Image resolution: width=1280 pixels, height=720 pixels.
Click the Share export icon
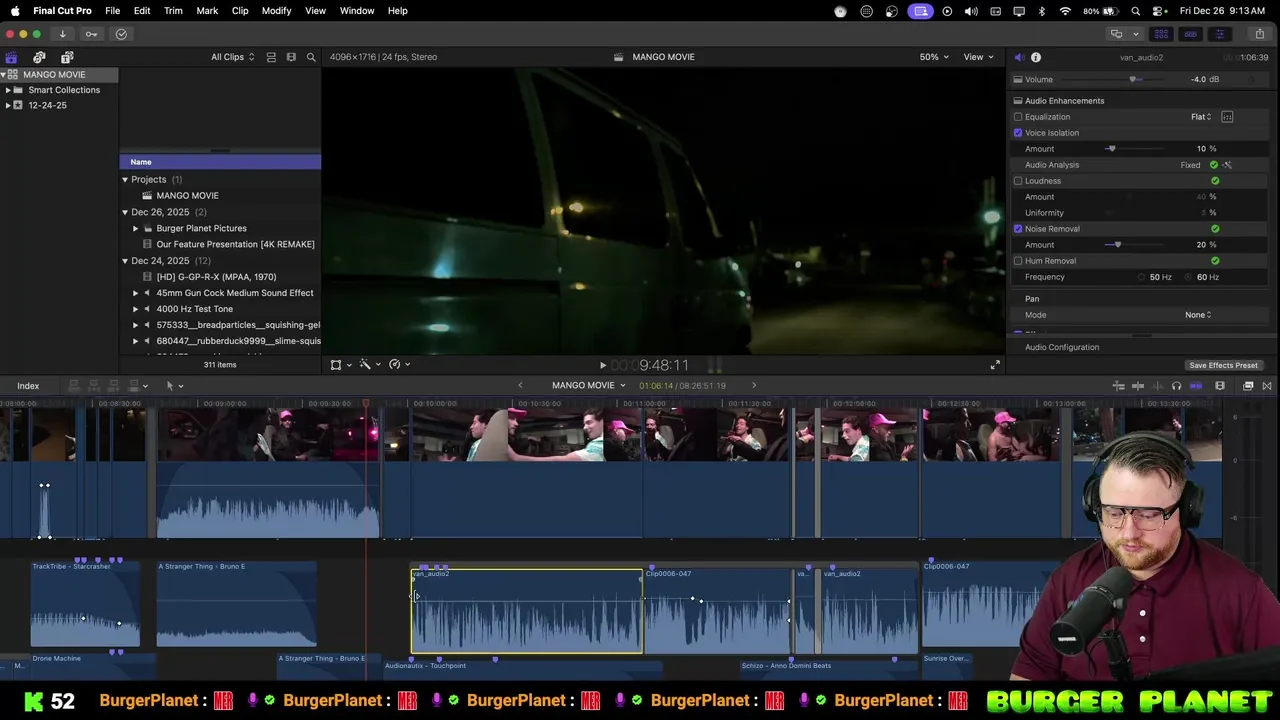coord(1259,34)
